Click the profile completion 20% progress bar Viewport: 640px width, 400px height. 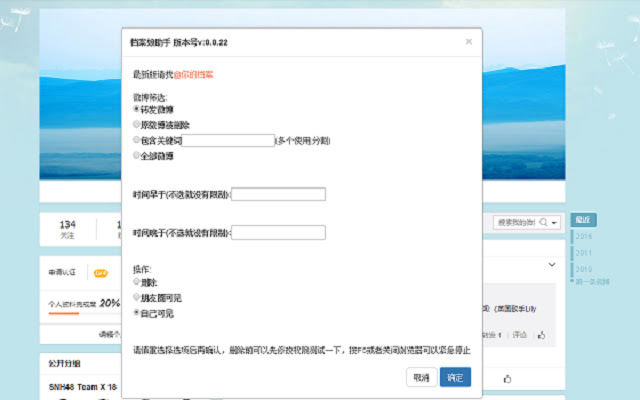click(84, 313)
